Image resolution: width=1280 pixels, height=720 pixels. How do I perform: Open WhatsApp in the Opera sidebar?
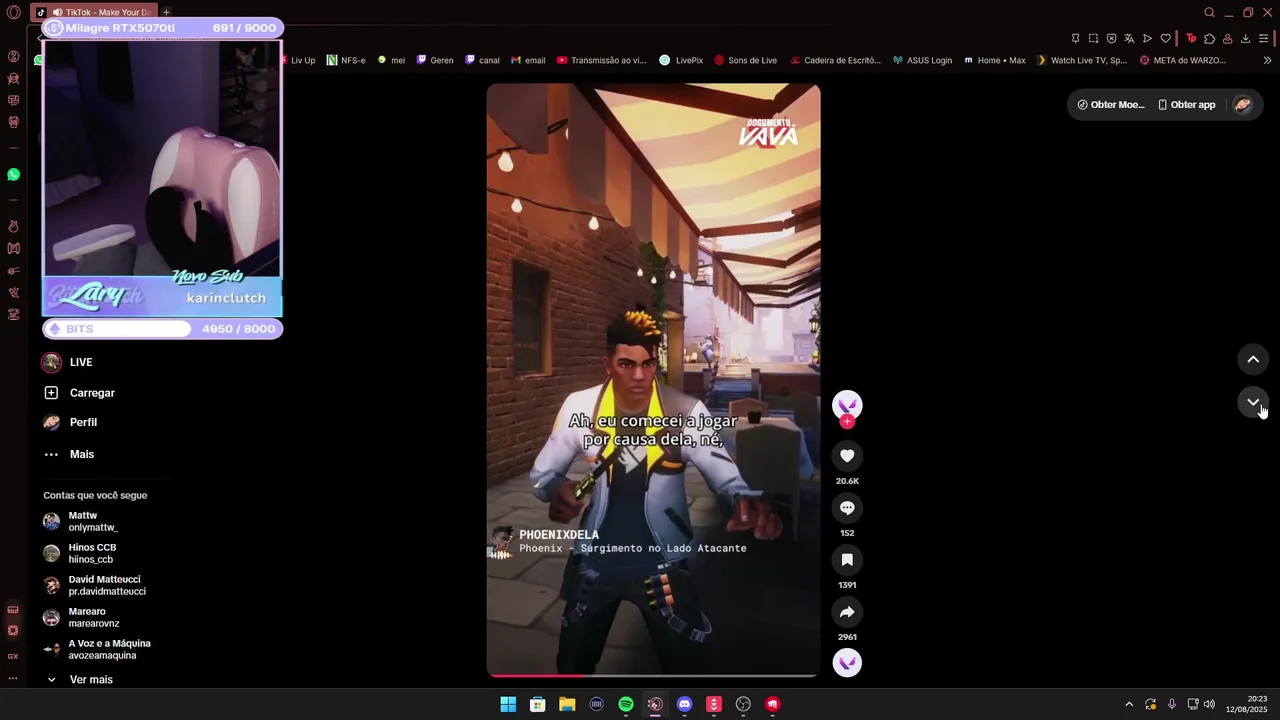(x=13, y=175)
